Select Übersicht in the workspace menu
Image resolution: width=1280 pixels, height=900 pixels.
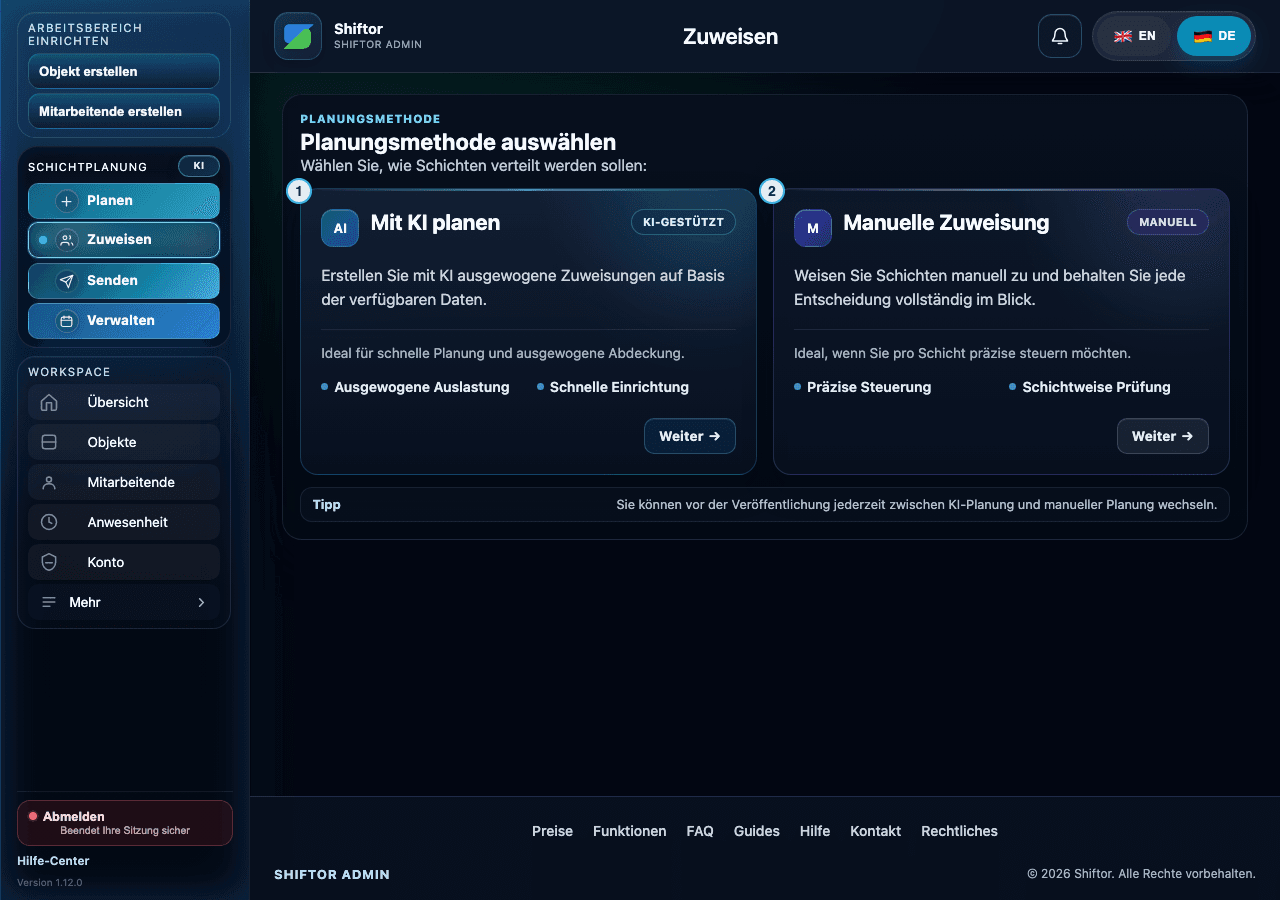tap(124, 402)
